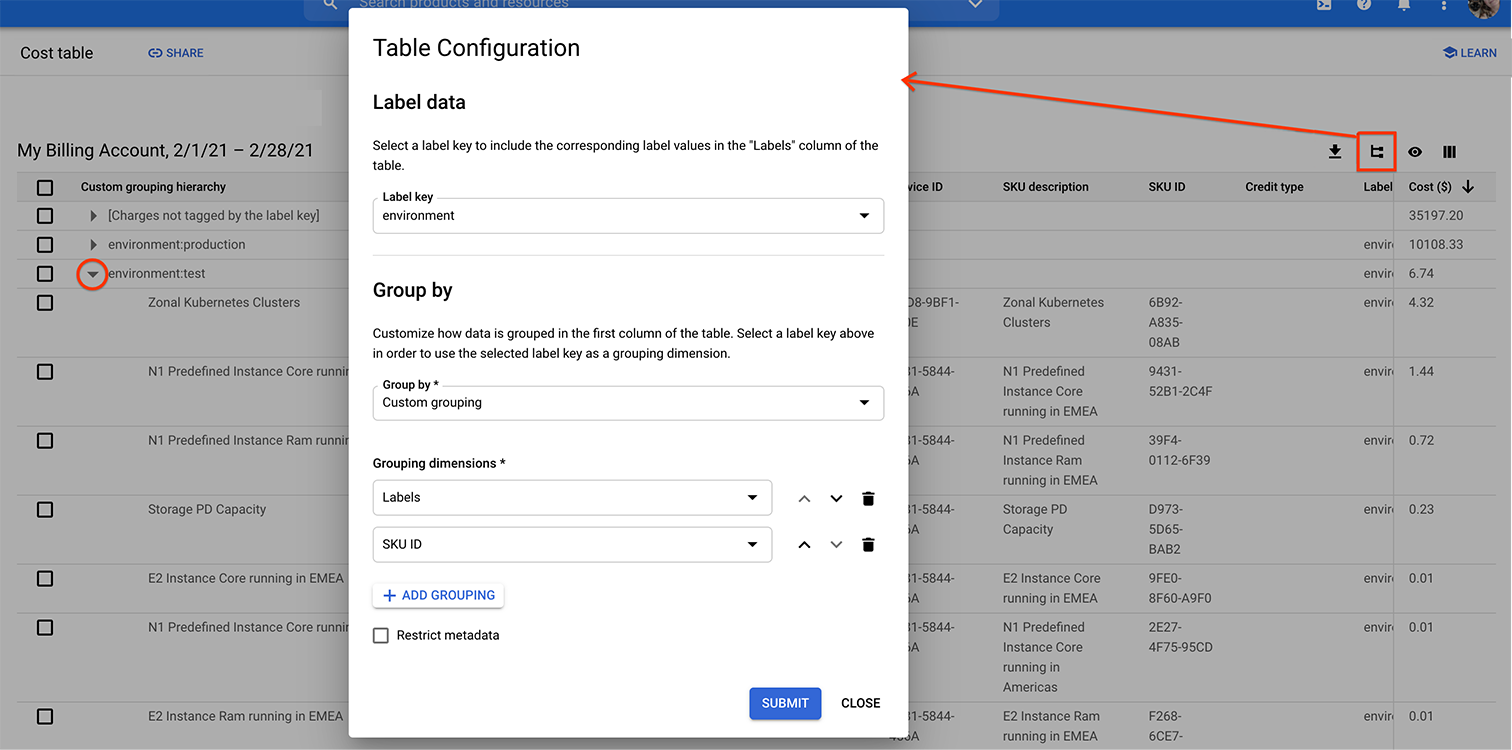Screen dimensions: 1512x750
Task: Move Labels grouping down with arrow
Action: pos(836,498)
